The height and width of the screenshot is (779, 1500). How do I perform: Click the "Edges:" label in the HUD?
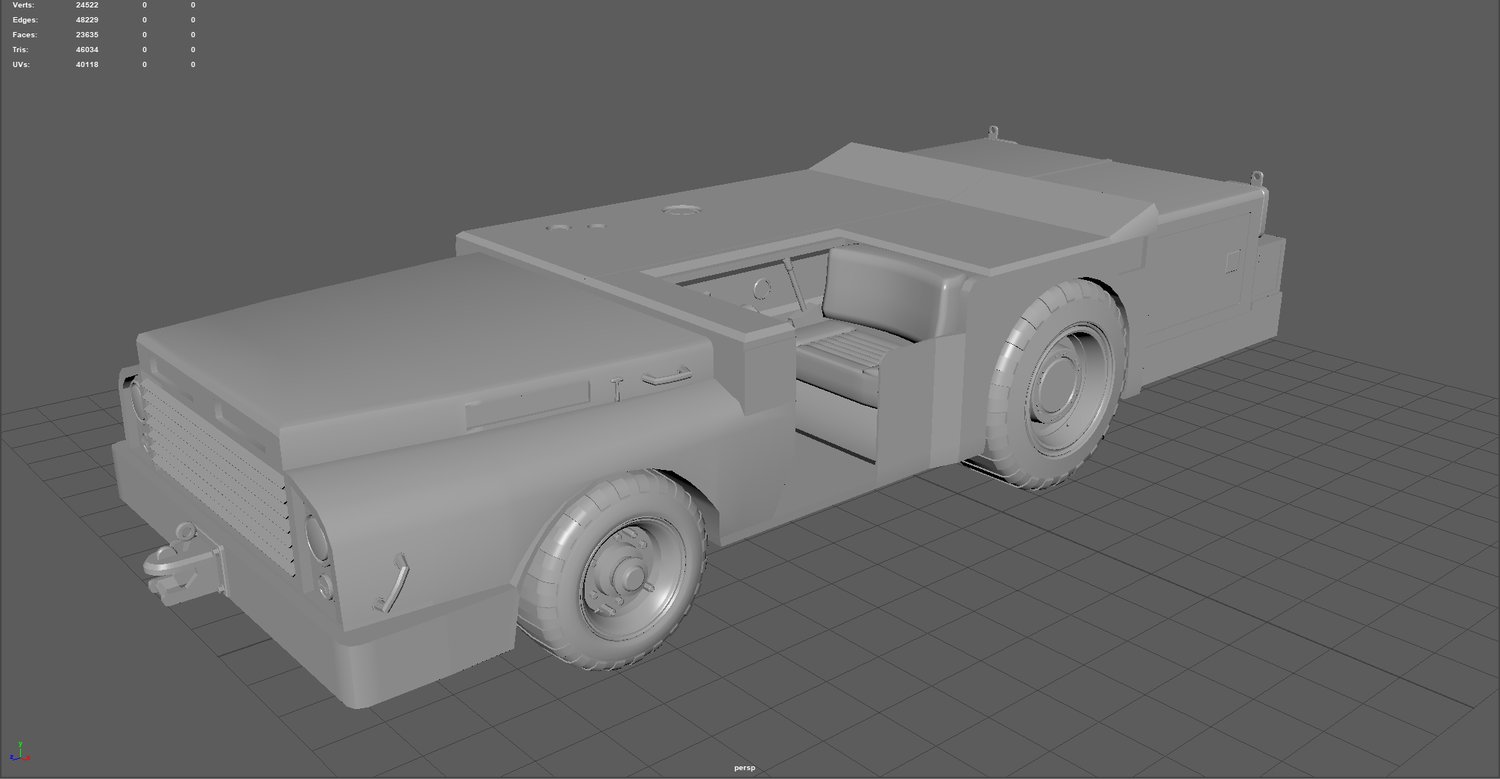coord(24,20)
